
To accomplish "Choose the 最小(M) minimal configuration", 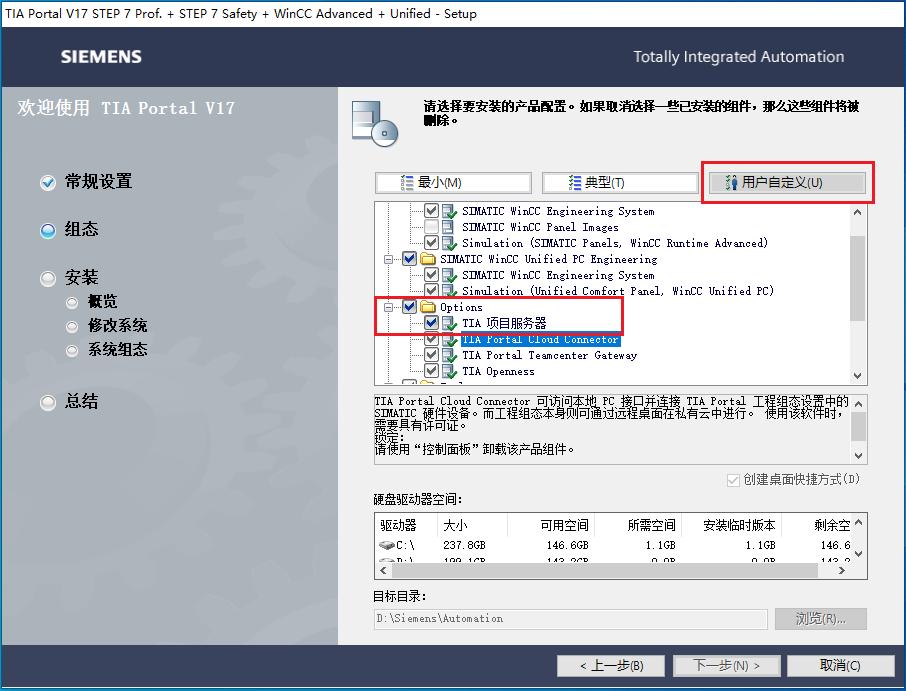I will coord(453,183).
